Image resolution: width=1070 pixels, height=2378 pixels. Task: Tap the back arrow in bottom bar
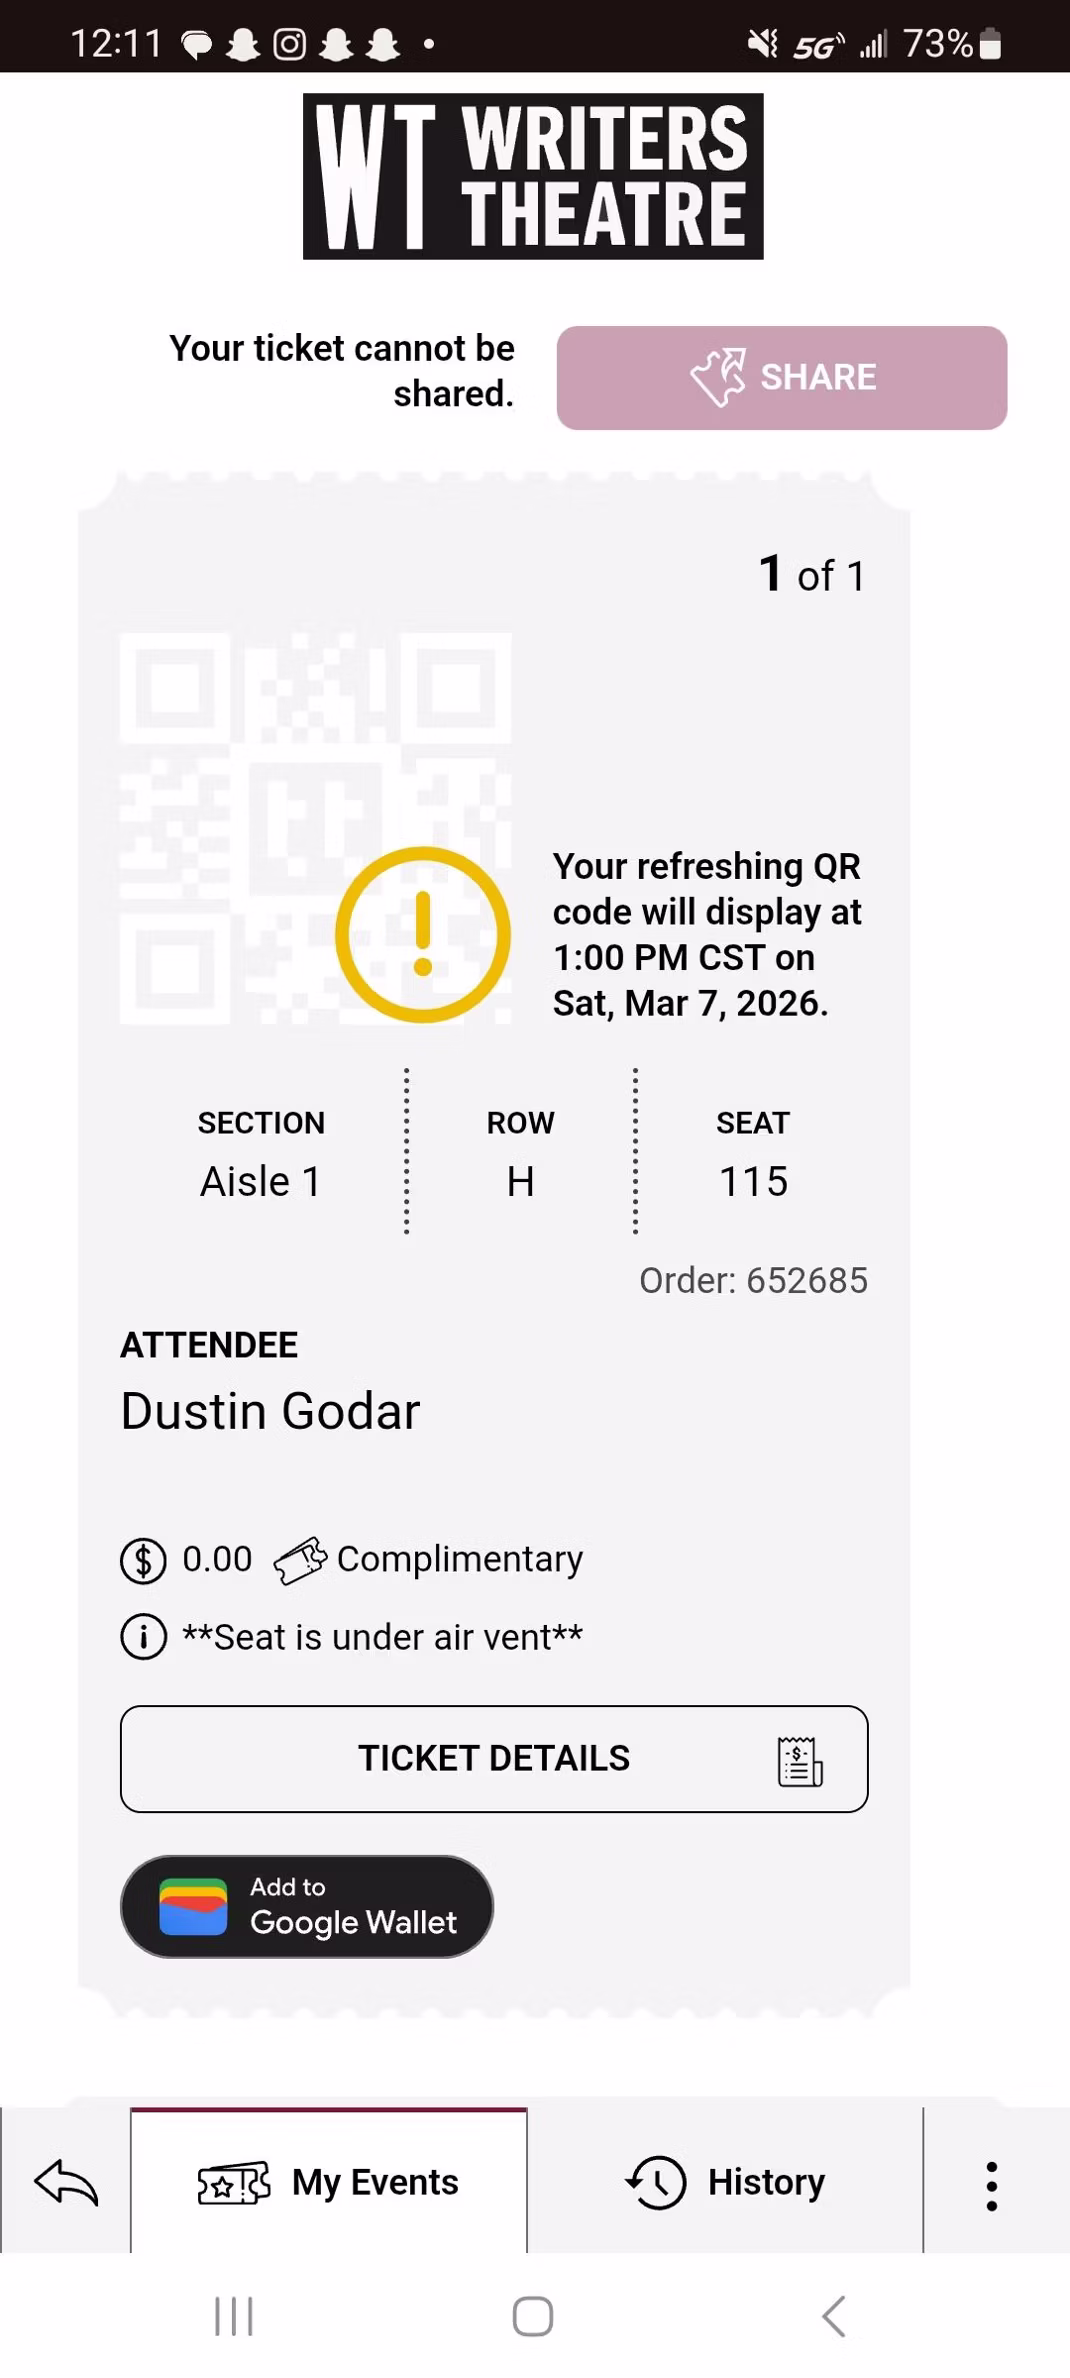[66, 2182]
